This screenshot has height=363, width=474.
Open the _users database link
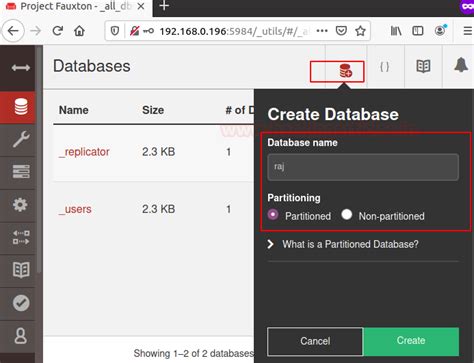coord(75,209)
